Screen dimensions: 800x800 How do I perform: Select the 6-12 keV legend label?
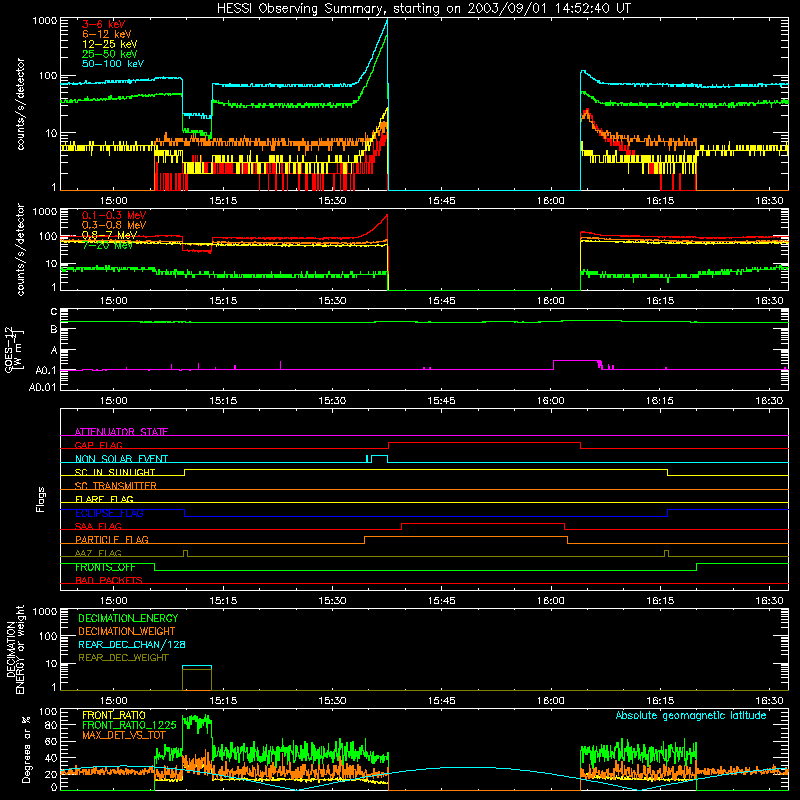point(106,34)
